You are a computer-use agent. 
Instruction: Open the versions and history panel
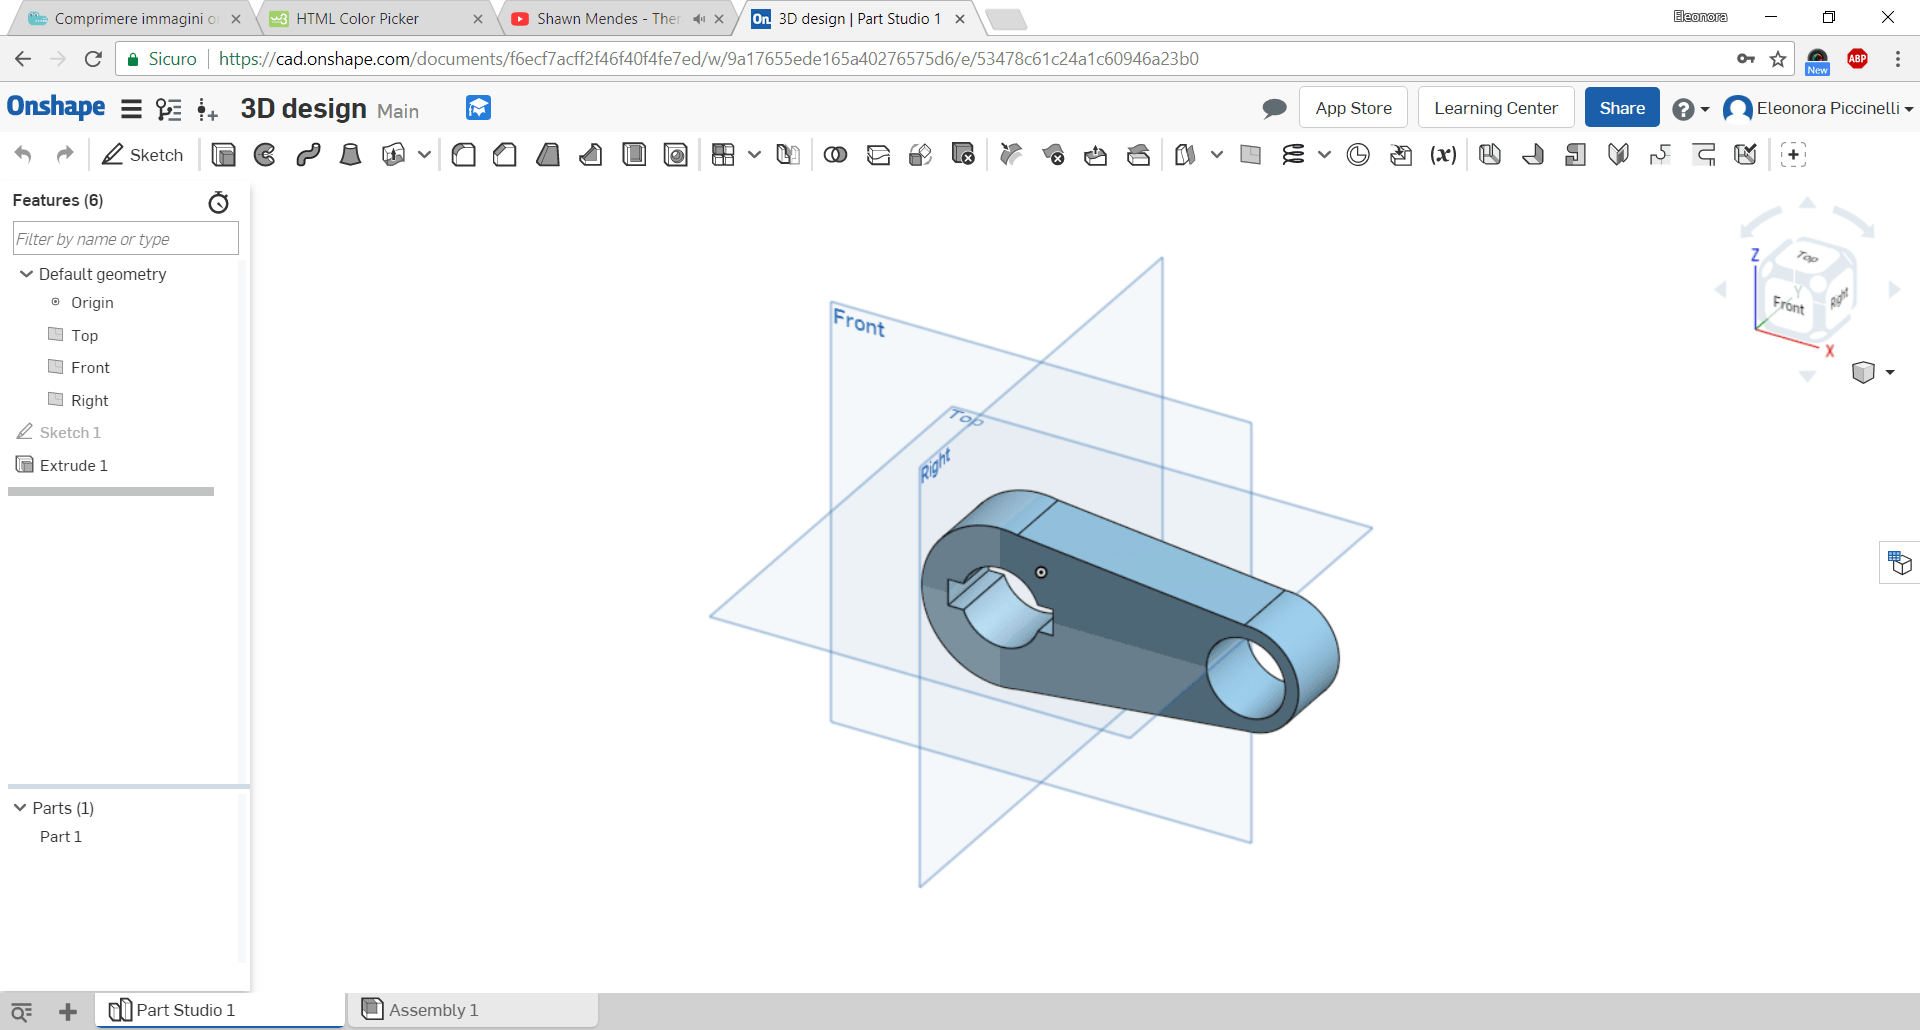[169, 109]
